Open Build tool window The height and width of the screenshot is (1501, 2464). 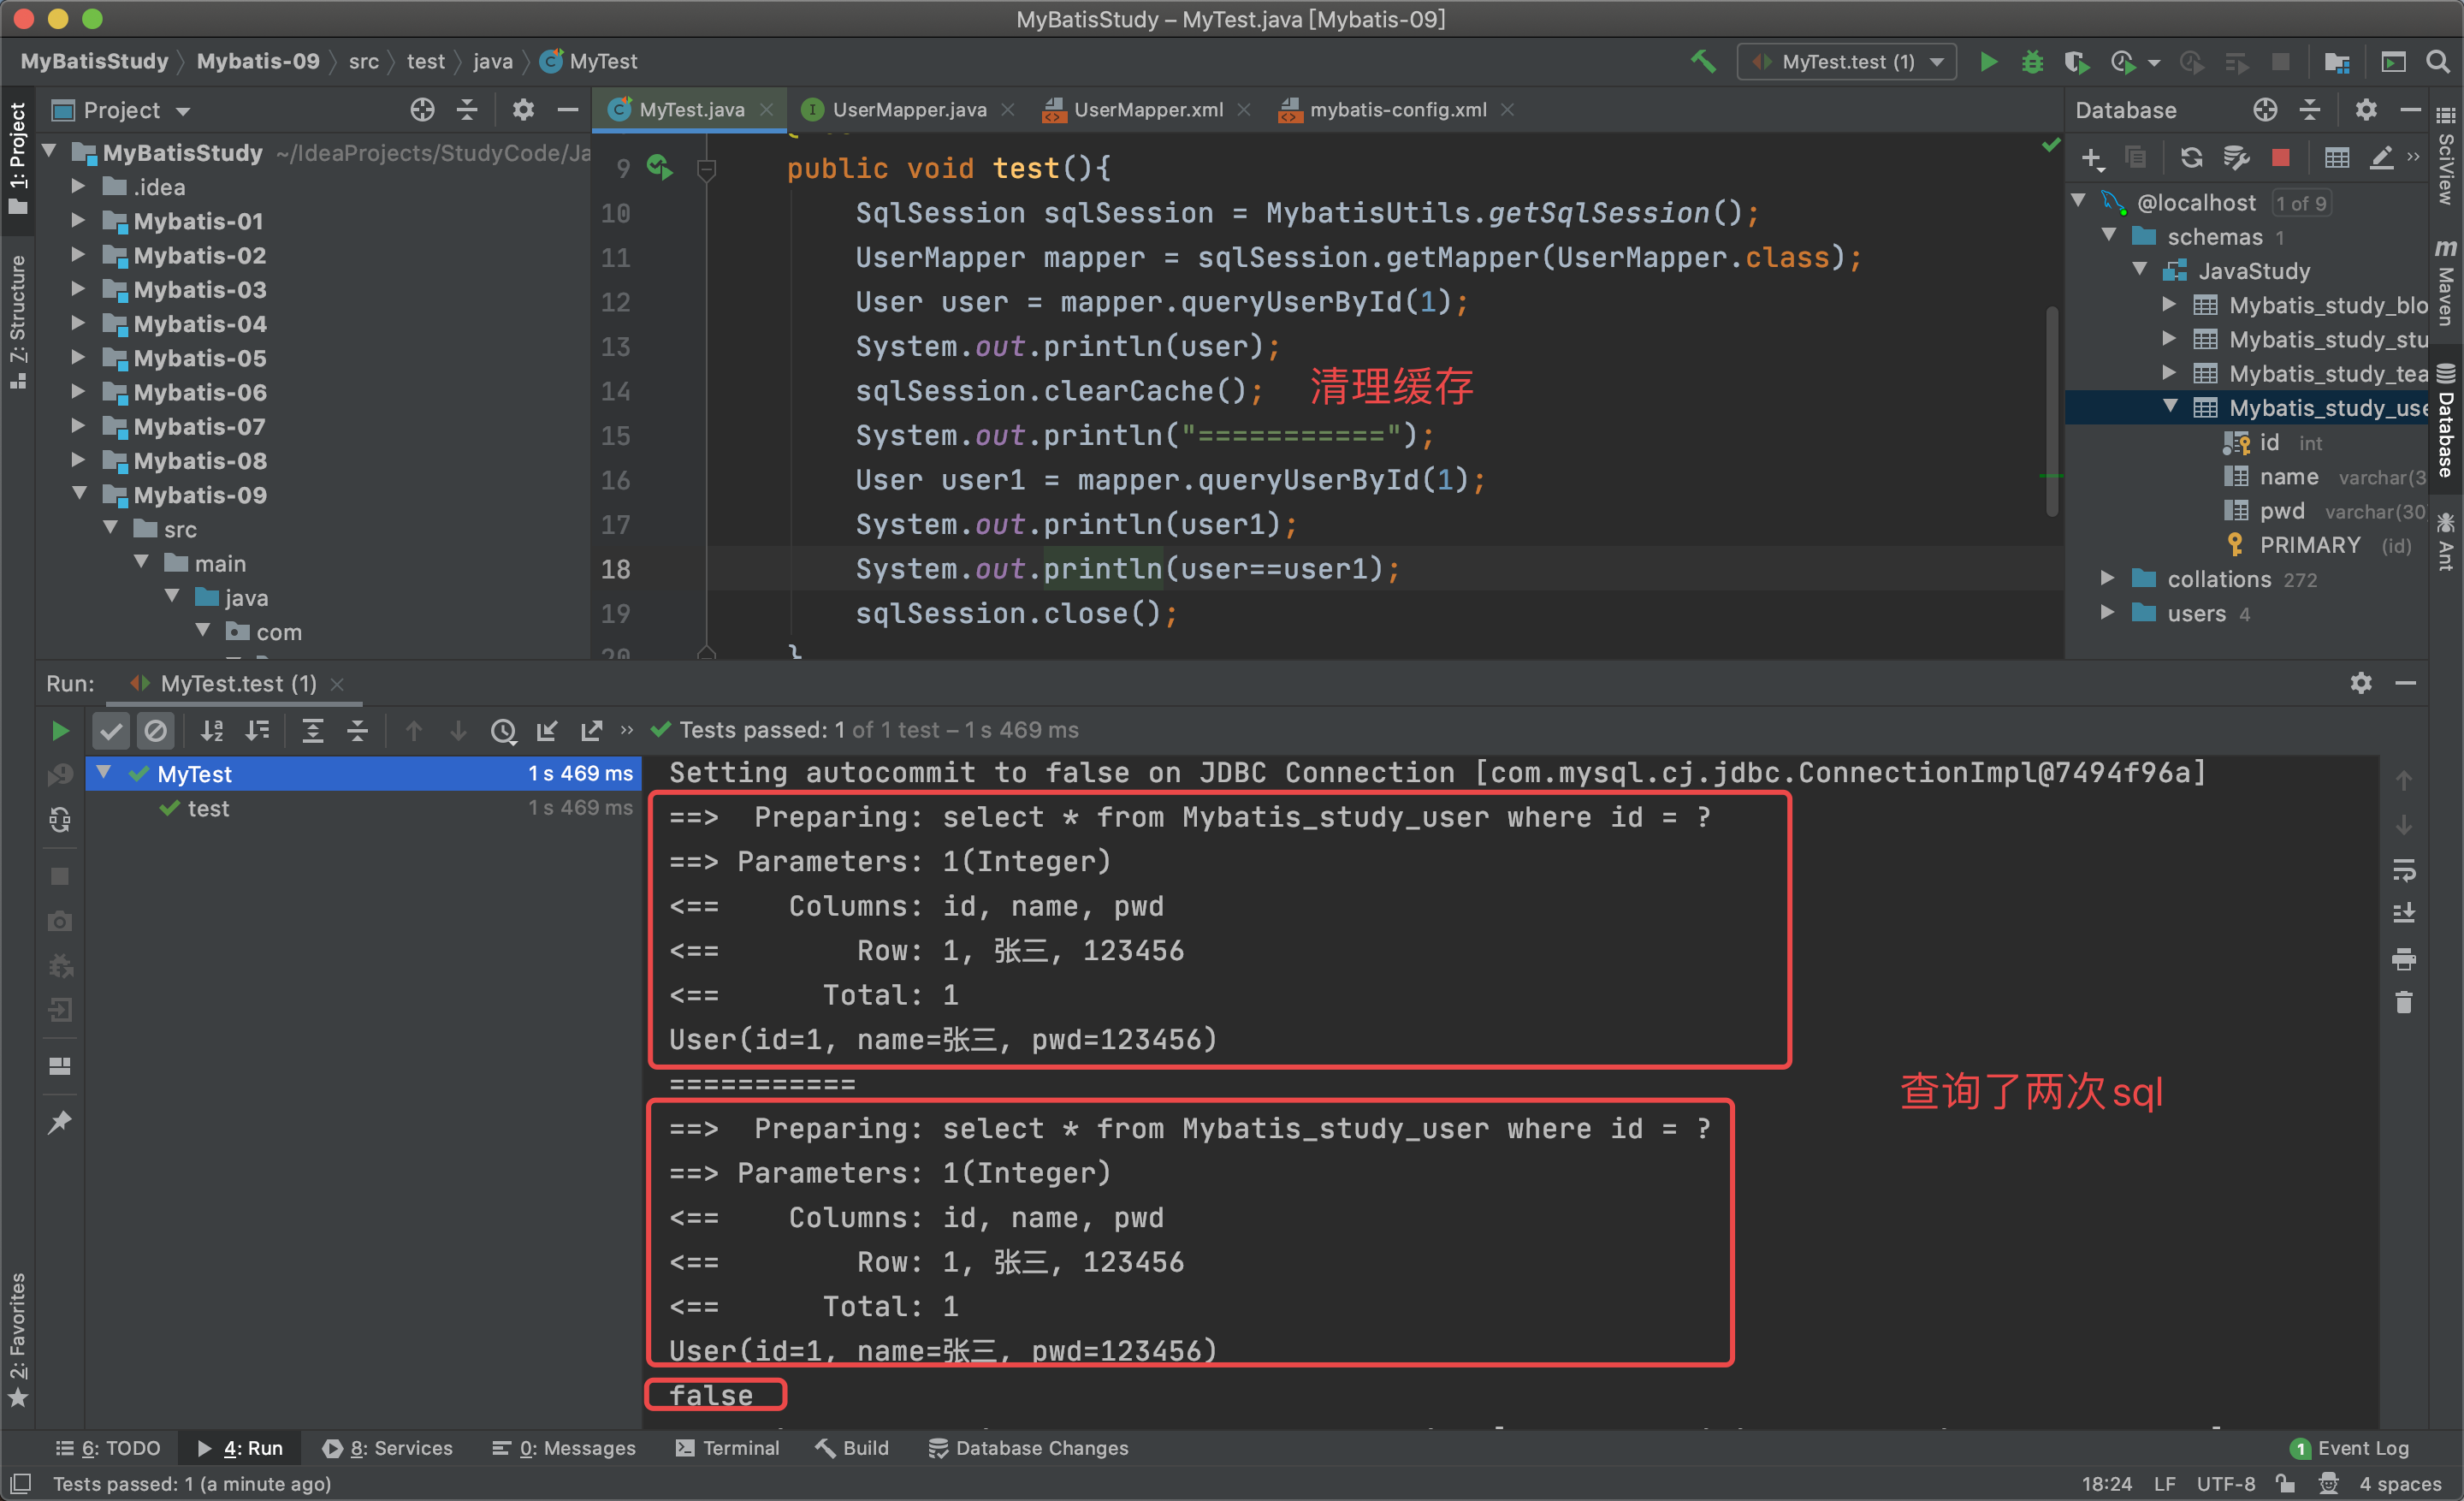(852, 1447)
